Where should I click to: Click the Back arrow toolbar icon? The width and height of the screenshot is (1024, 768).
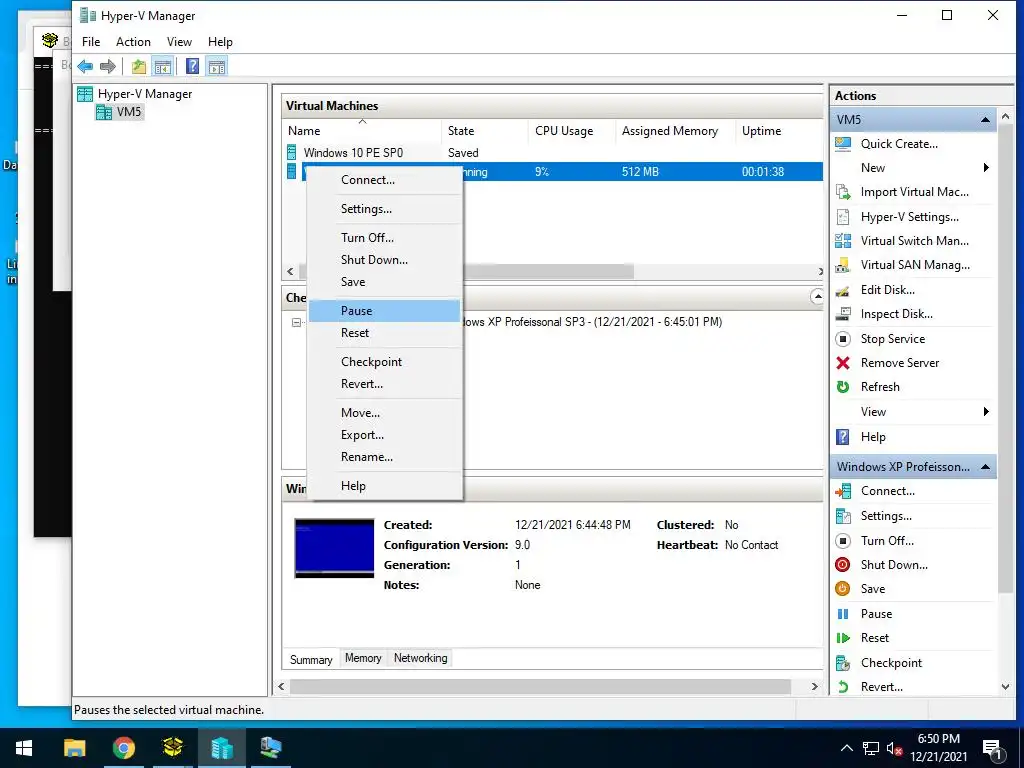[85, 66]
